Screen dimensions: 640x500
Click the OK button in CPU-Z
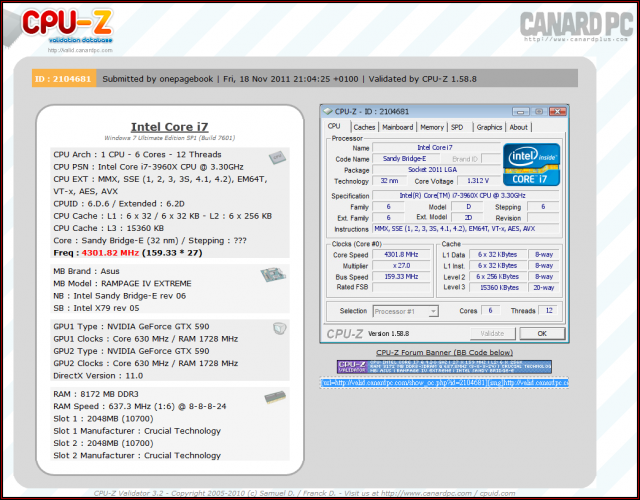[542, 333]
